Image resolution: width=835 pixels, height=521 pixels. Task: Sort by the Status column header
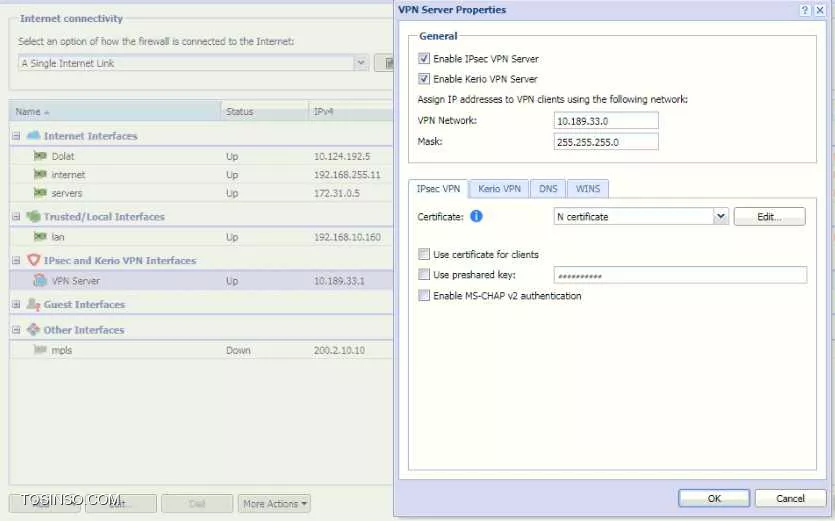click(265, 111)
